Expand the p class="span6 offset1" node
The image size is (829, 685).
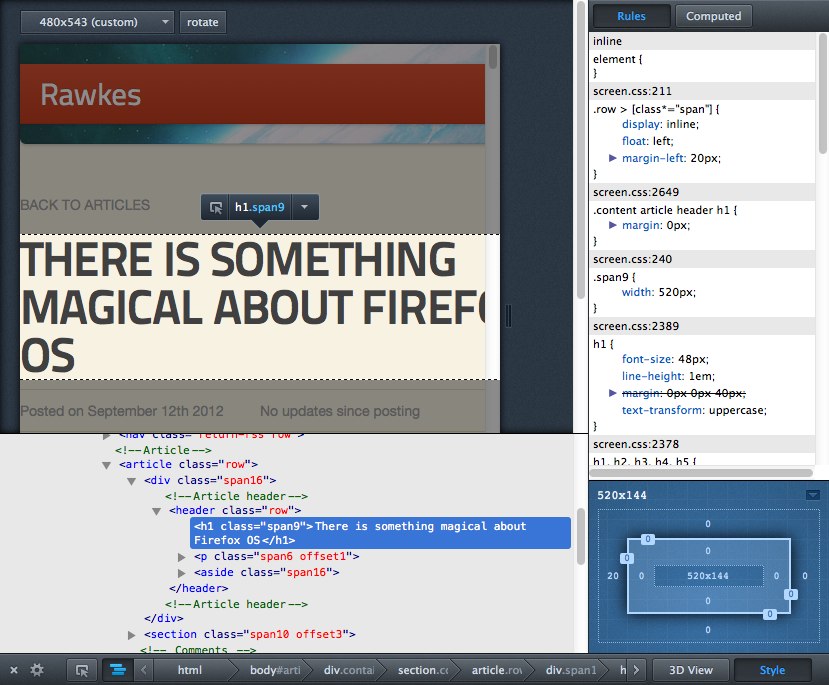tap(181, 557)
